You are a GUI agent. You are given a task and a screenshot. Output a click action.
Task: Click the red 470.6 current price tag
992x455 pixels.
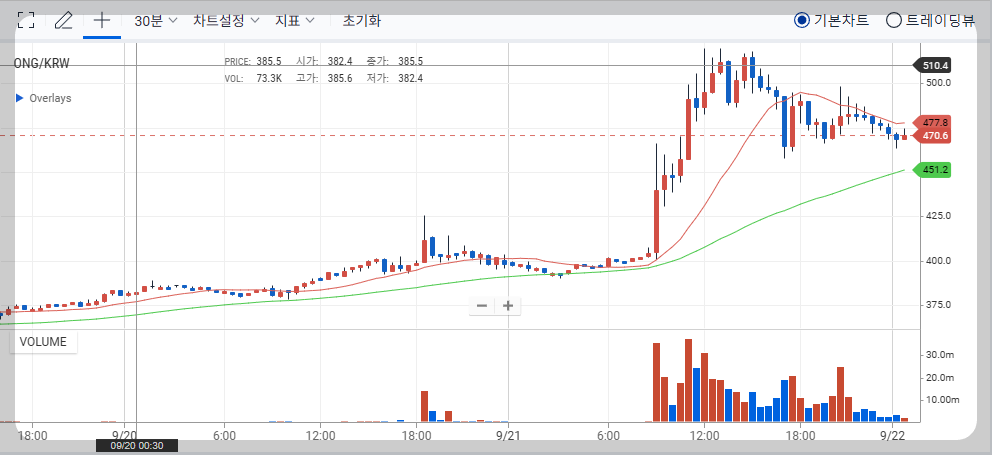[933, 135]
